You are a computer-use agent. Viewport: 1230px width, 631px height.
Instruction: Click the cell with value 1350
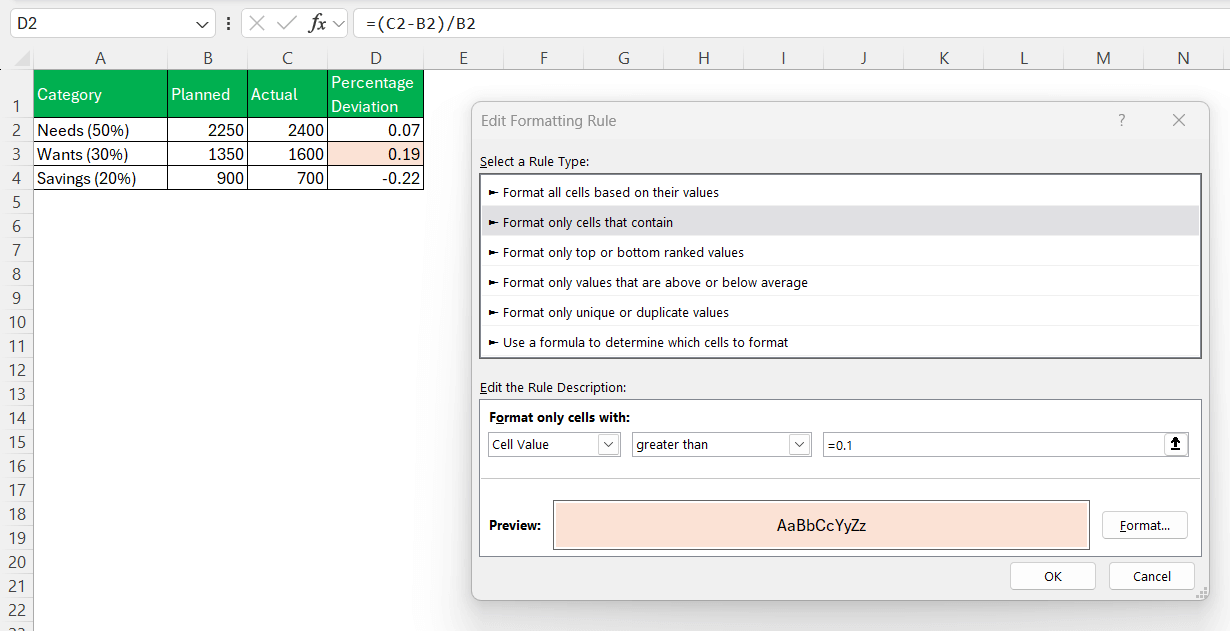(207, 154)
